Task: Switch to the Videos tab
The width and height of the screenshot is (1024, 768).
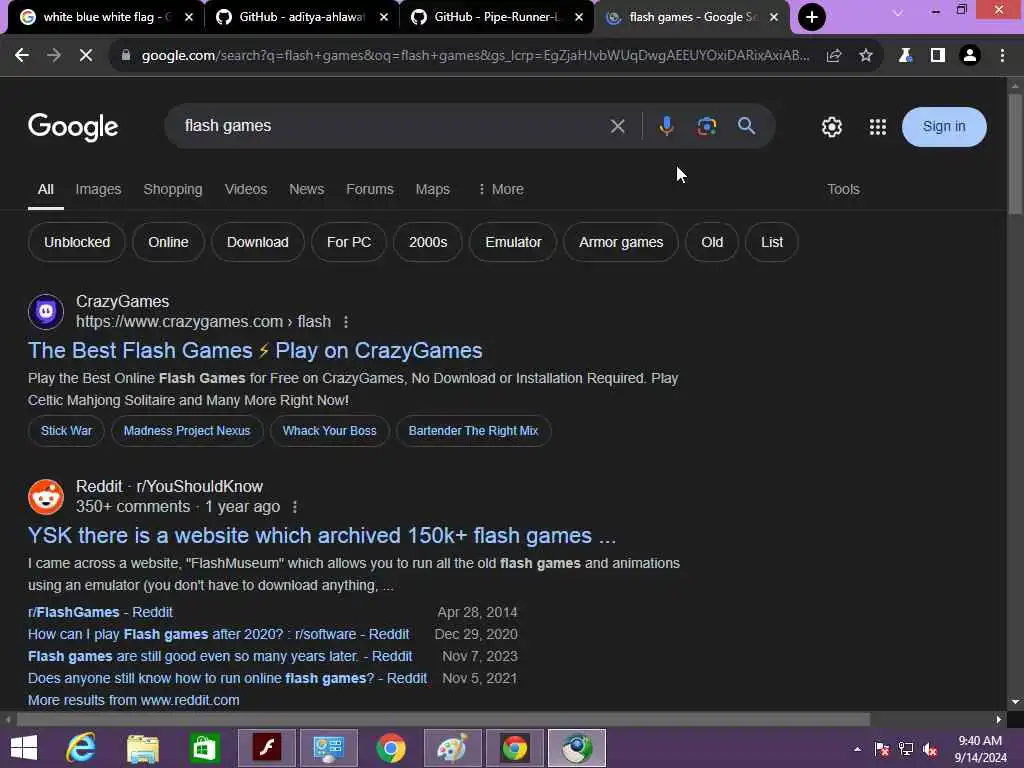Action: click(246, 189)
